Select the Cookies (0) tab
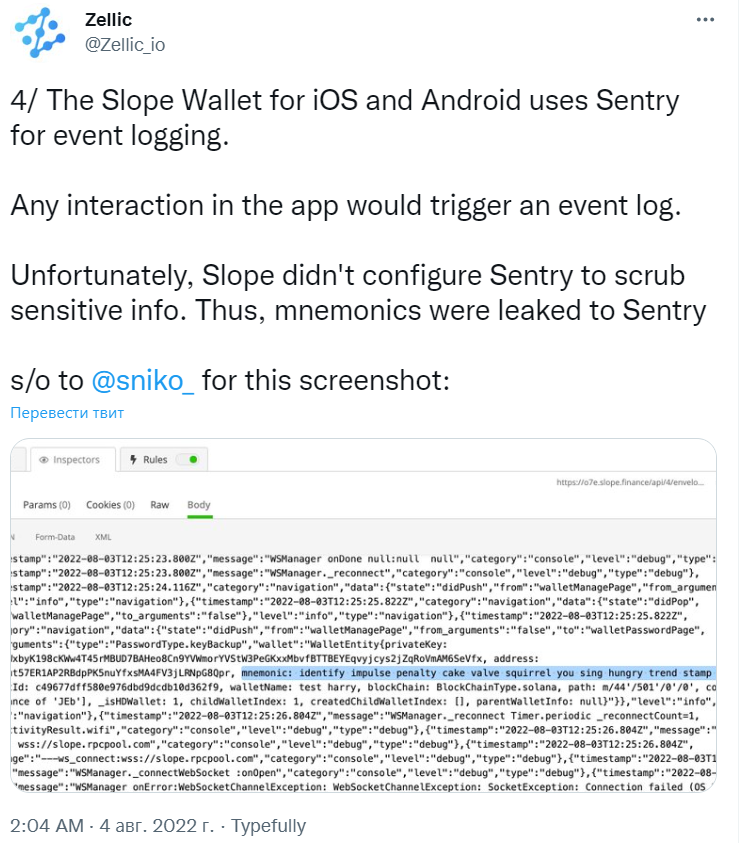The height and width of the screenshot is (843, 748). point(110,505)
